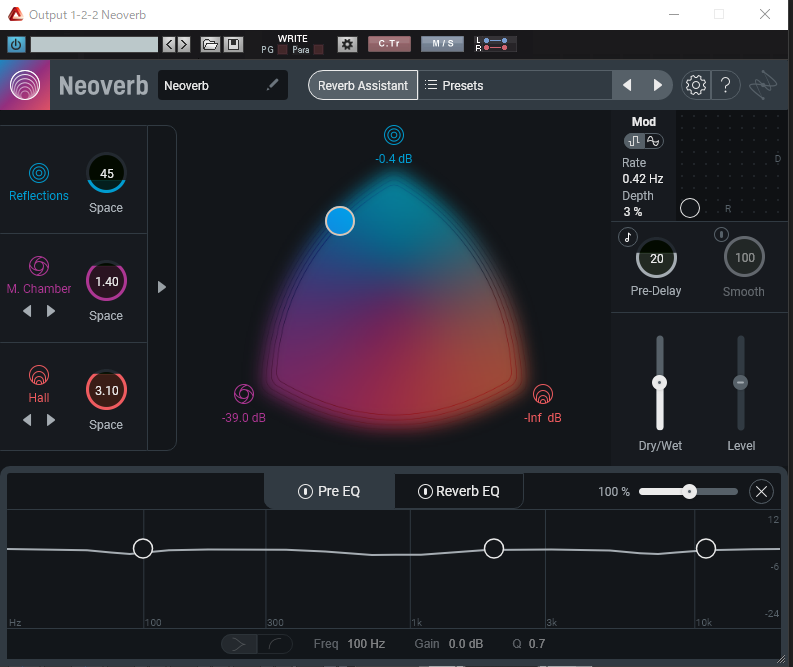Select next Hall reverb type
This screenshot has height=667, width=793.
coord(51,420)
